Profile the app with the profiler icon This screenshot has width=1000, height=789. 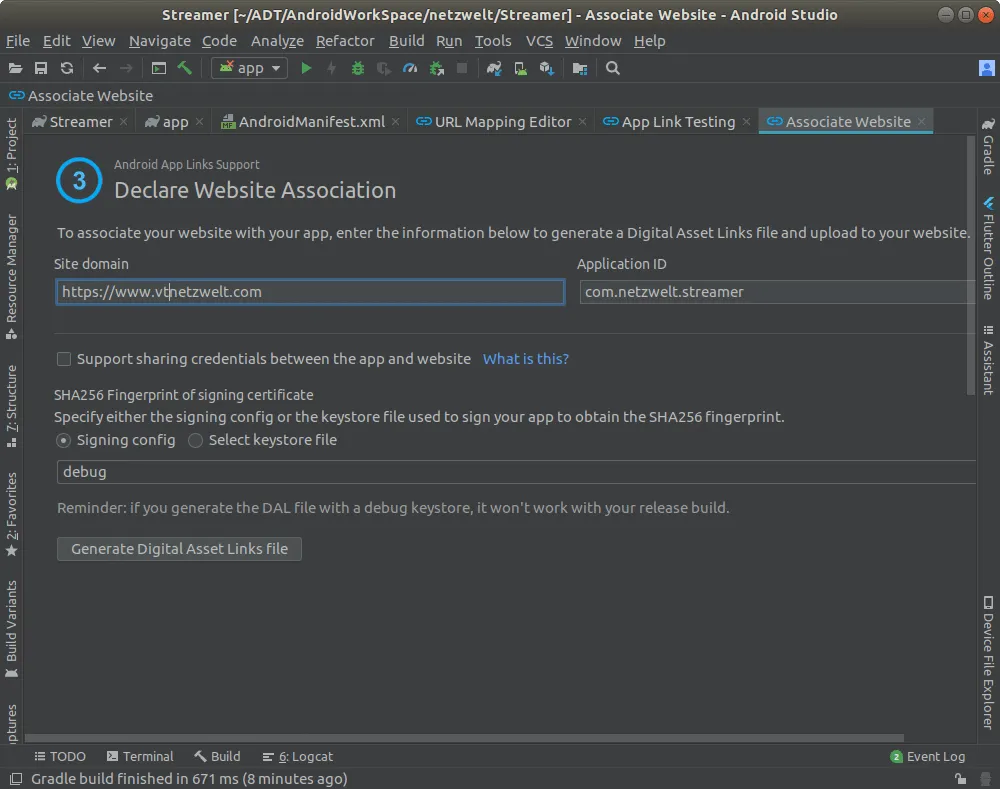coord(410,68)
